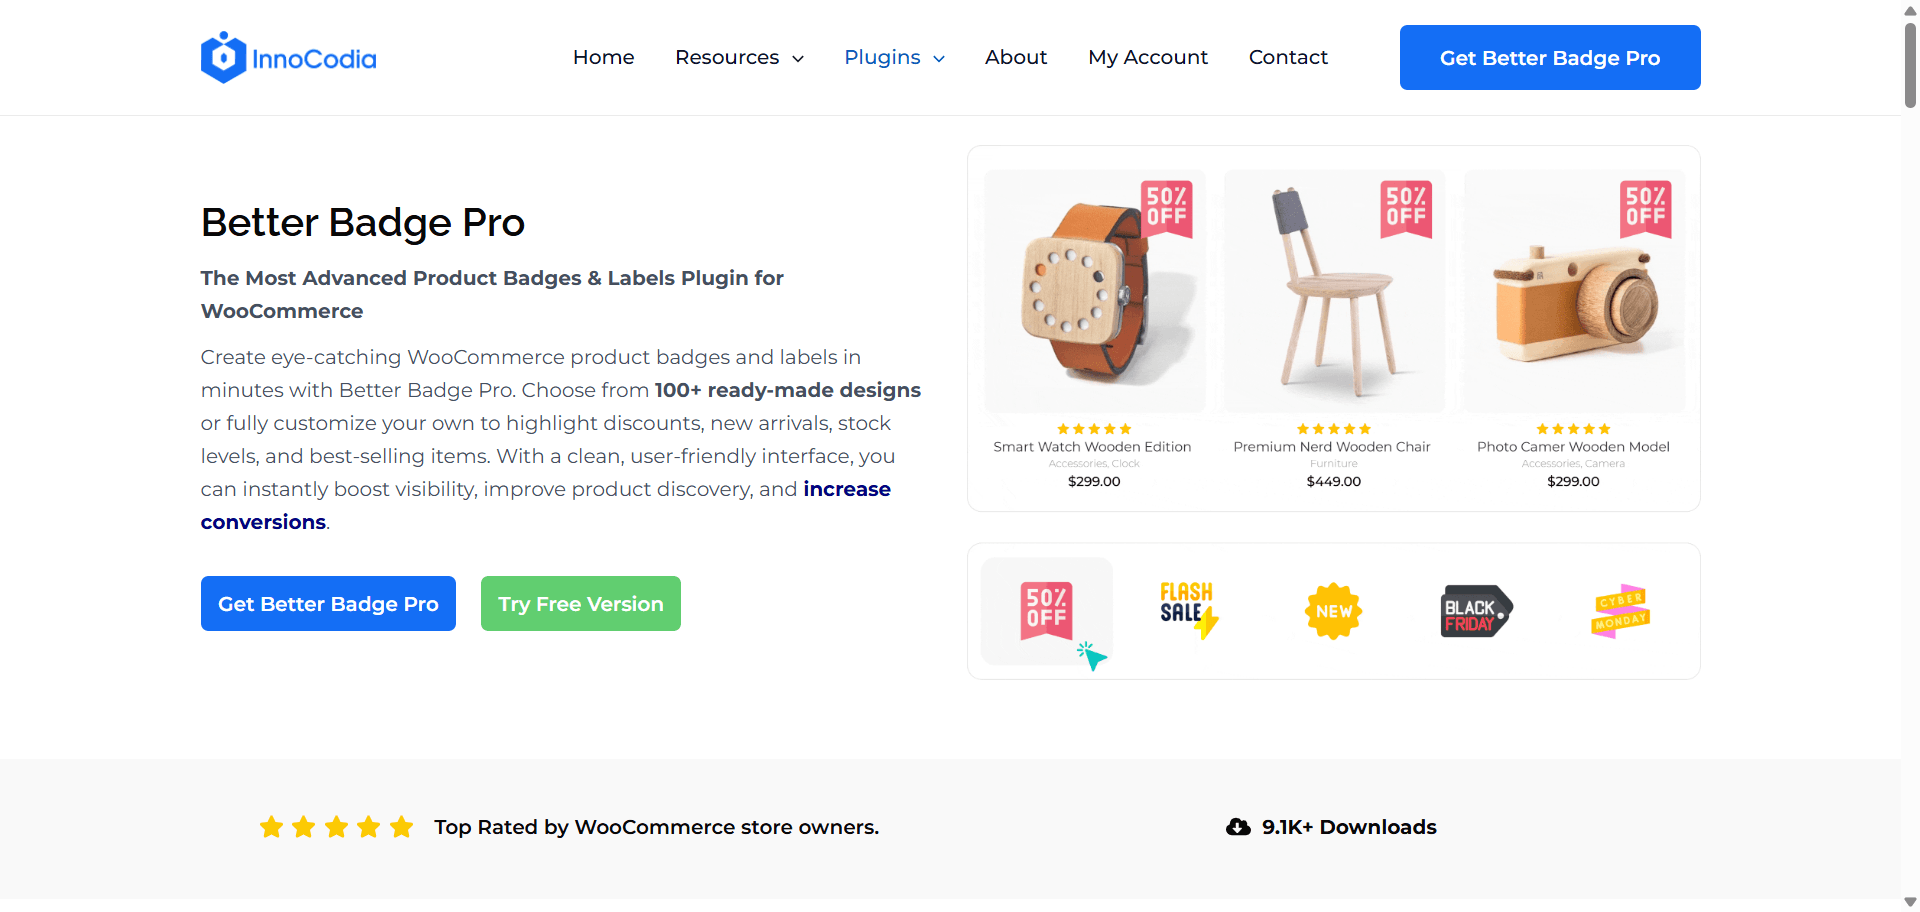The image size is (1920, 912).
Task: Click the Accessories, Camera category text
Action: (x=1574, y=464)
